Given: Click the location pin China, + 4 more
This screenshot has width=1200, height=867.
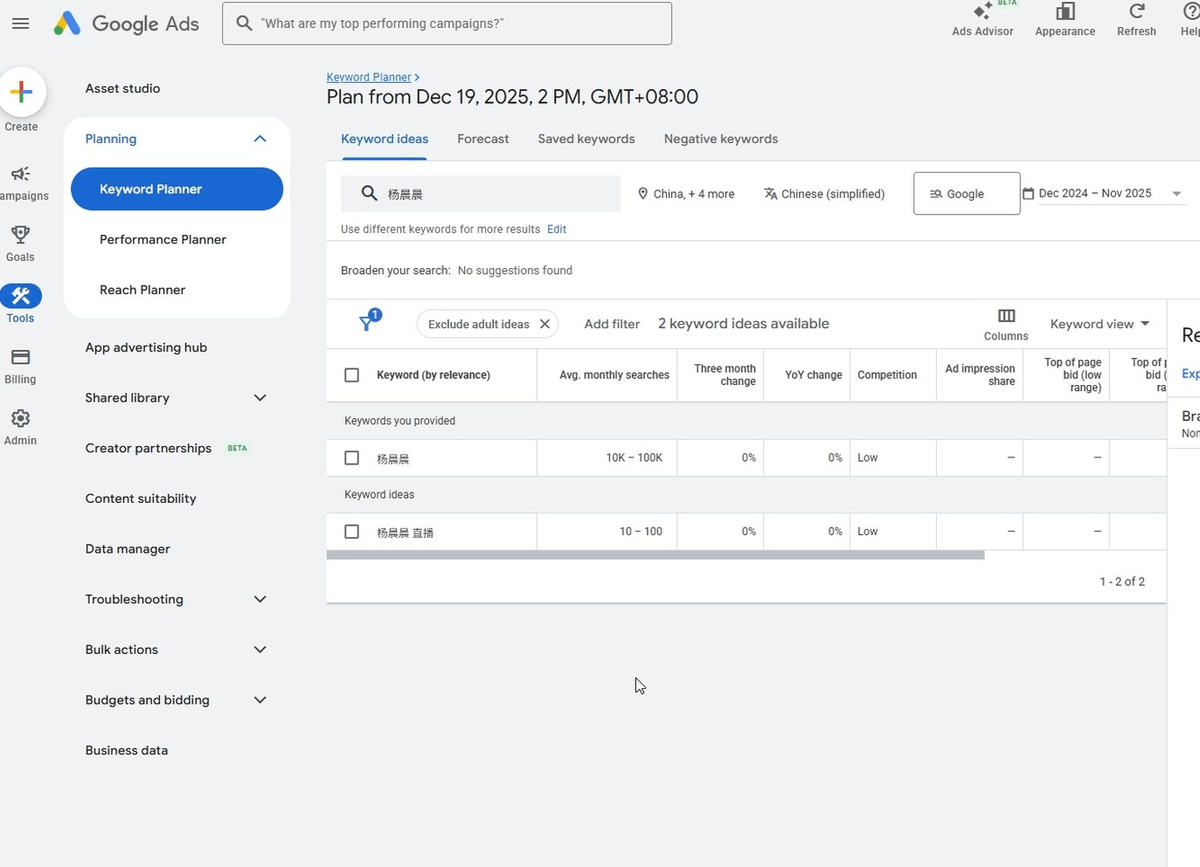Looking at the screenshot, I should click(686, 194).
